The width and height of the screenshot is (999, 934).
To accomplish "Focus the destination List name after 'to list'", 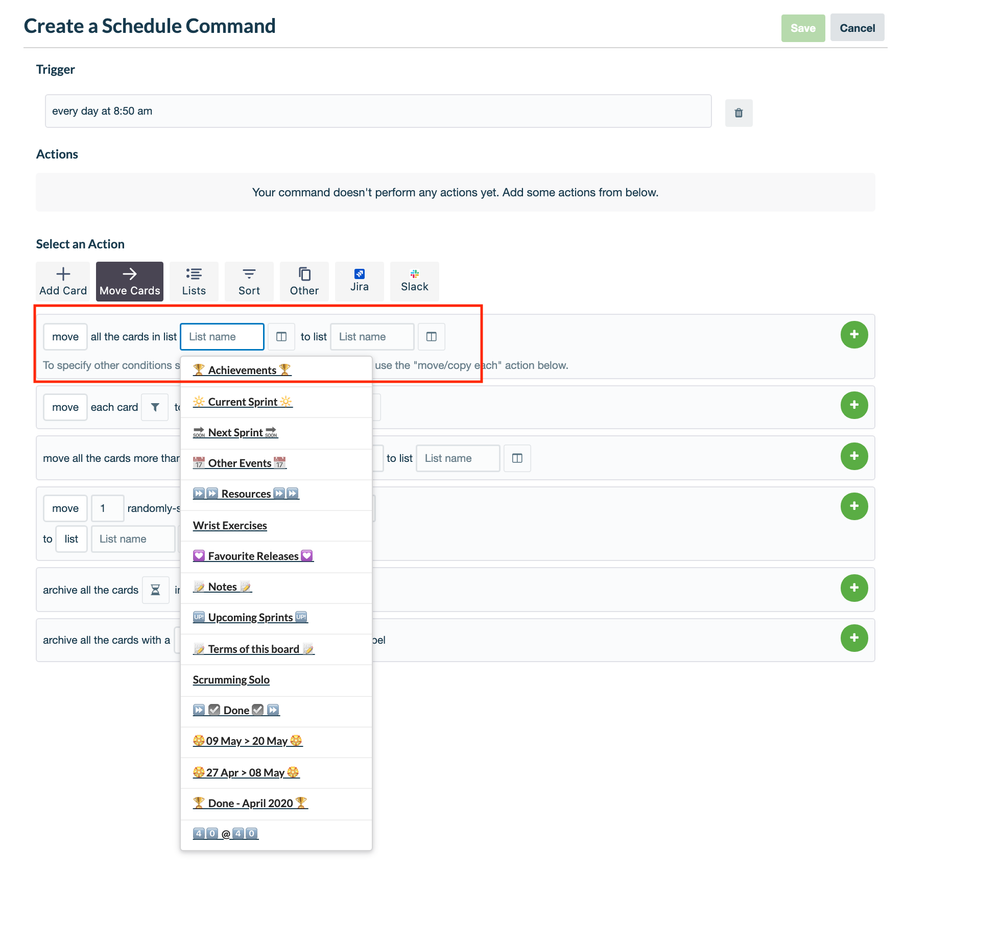I will pos(372,336).
